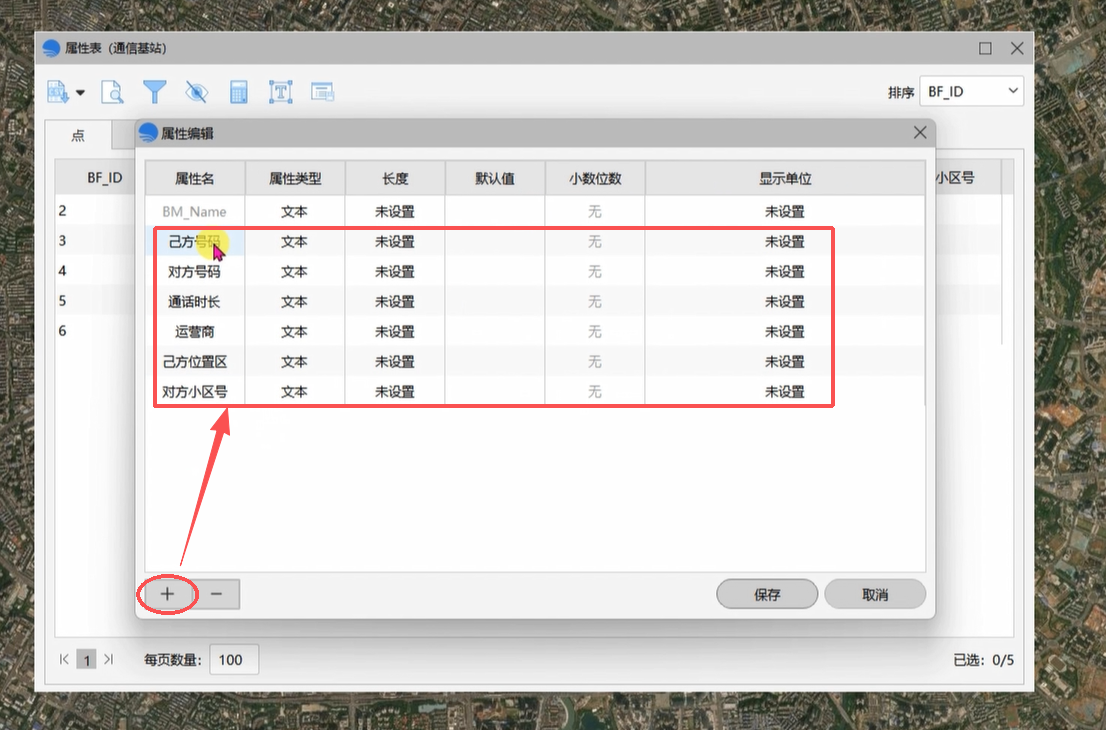This screenshot has height=730, width=1106.
Task: Select the 点 tab
Action: 78,135
